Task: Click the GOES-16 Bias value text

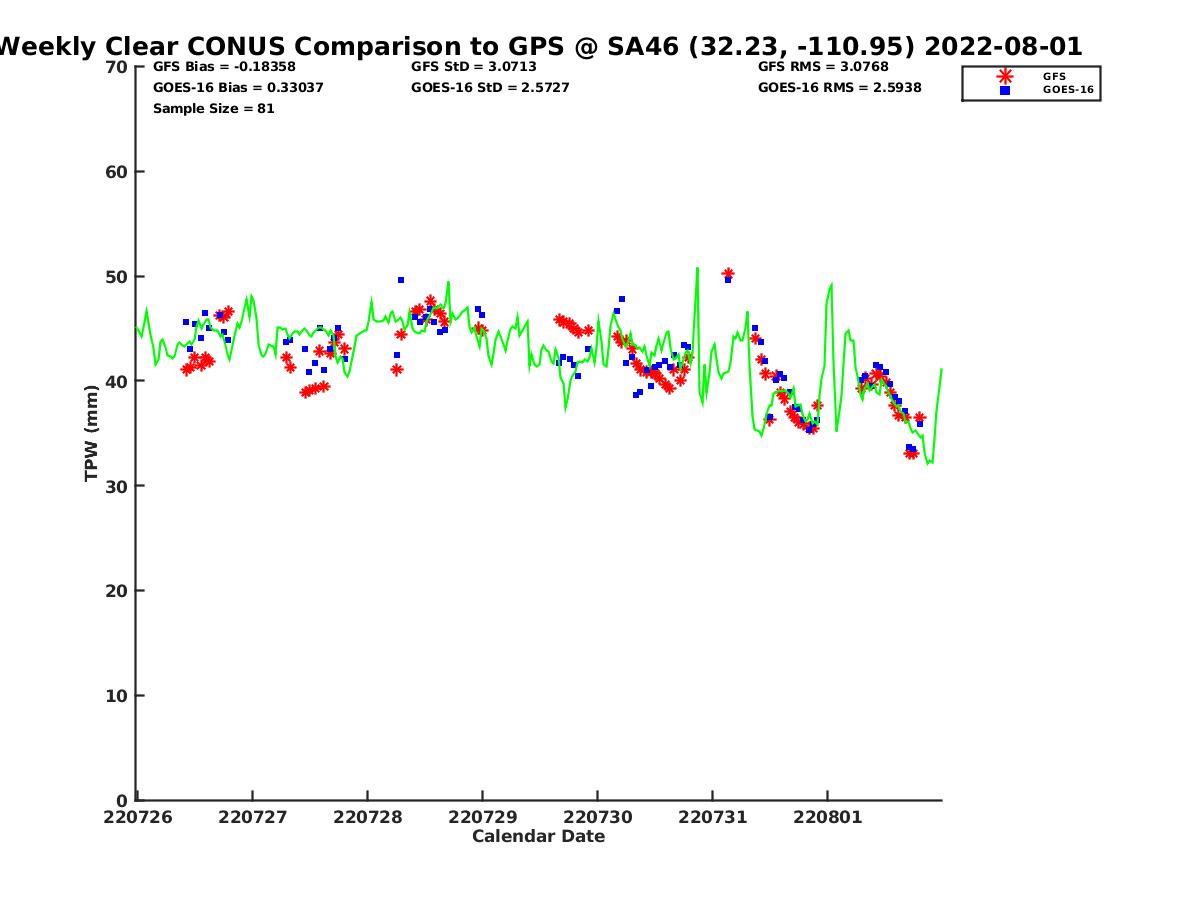Action: (238, 88)
